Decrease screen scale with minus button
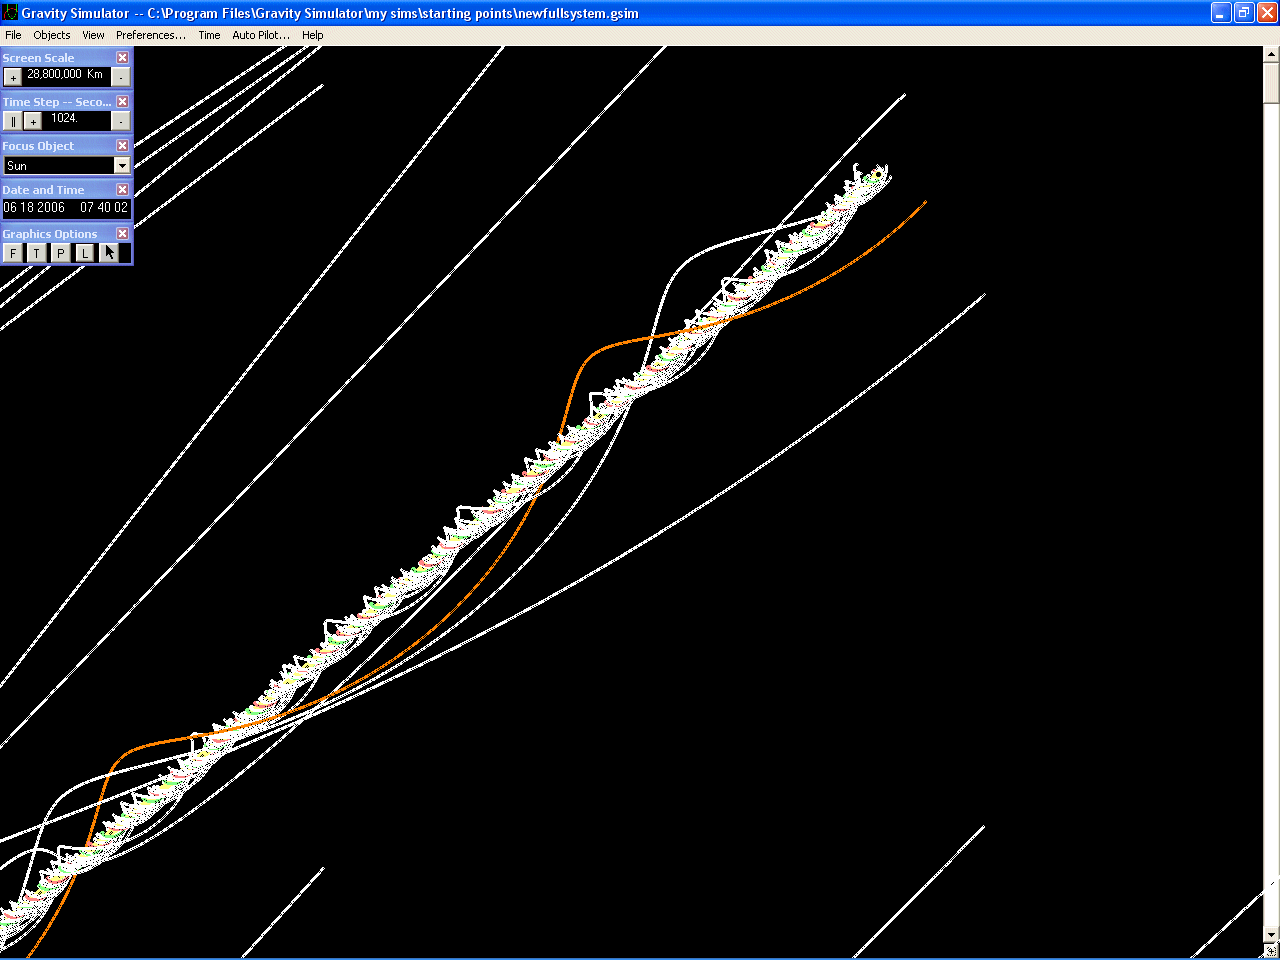1280x960 pixels. coord(121,77)
